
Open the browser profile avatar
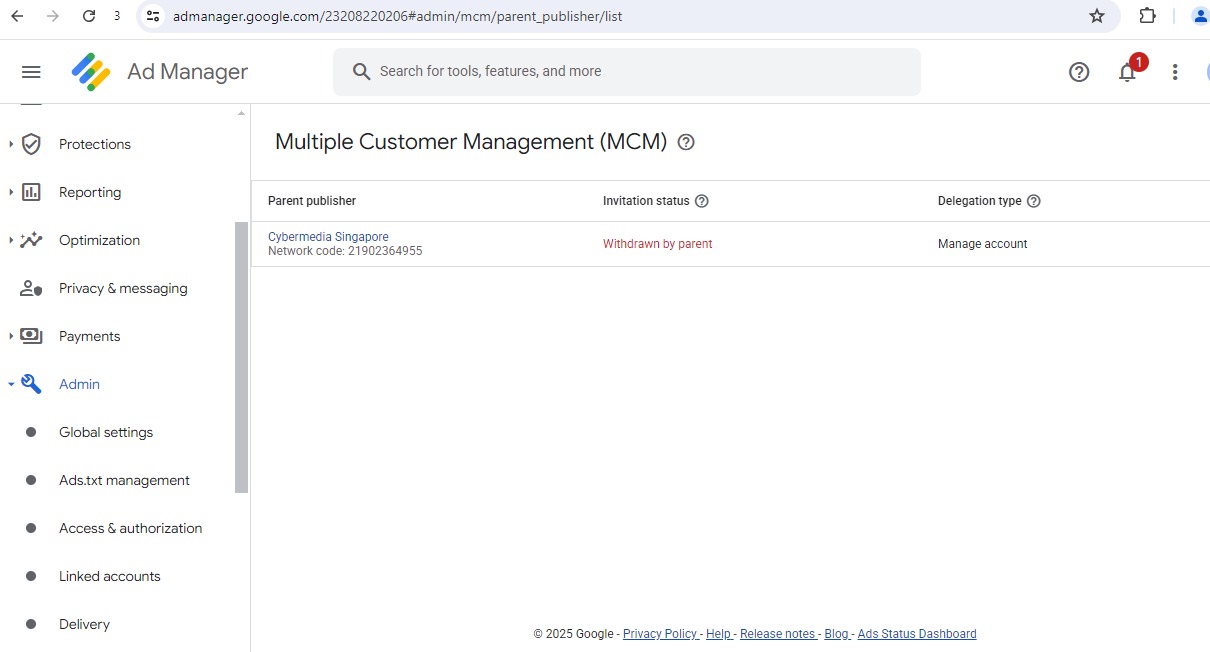point(1200,16)
